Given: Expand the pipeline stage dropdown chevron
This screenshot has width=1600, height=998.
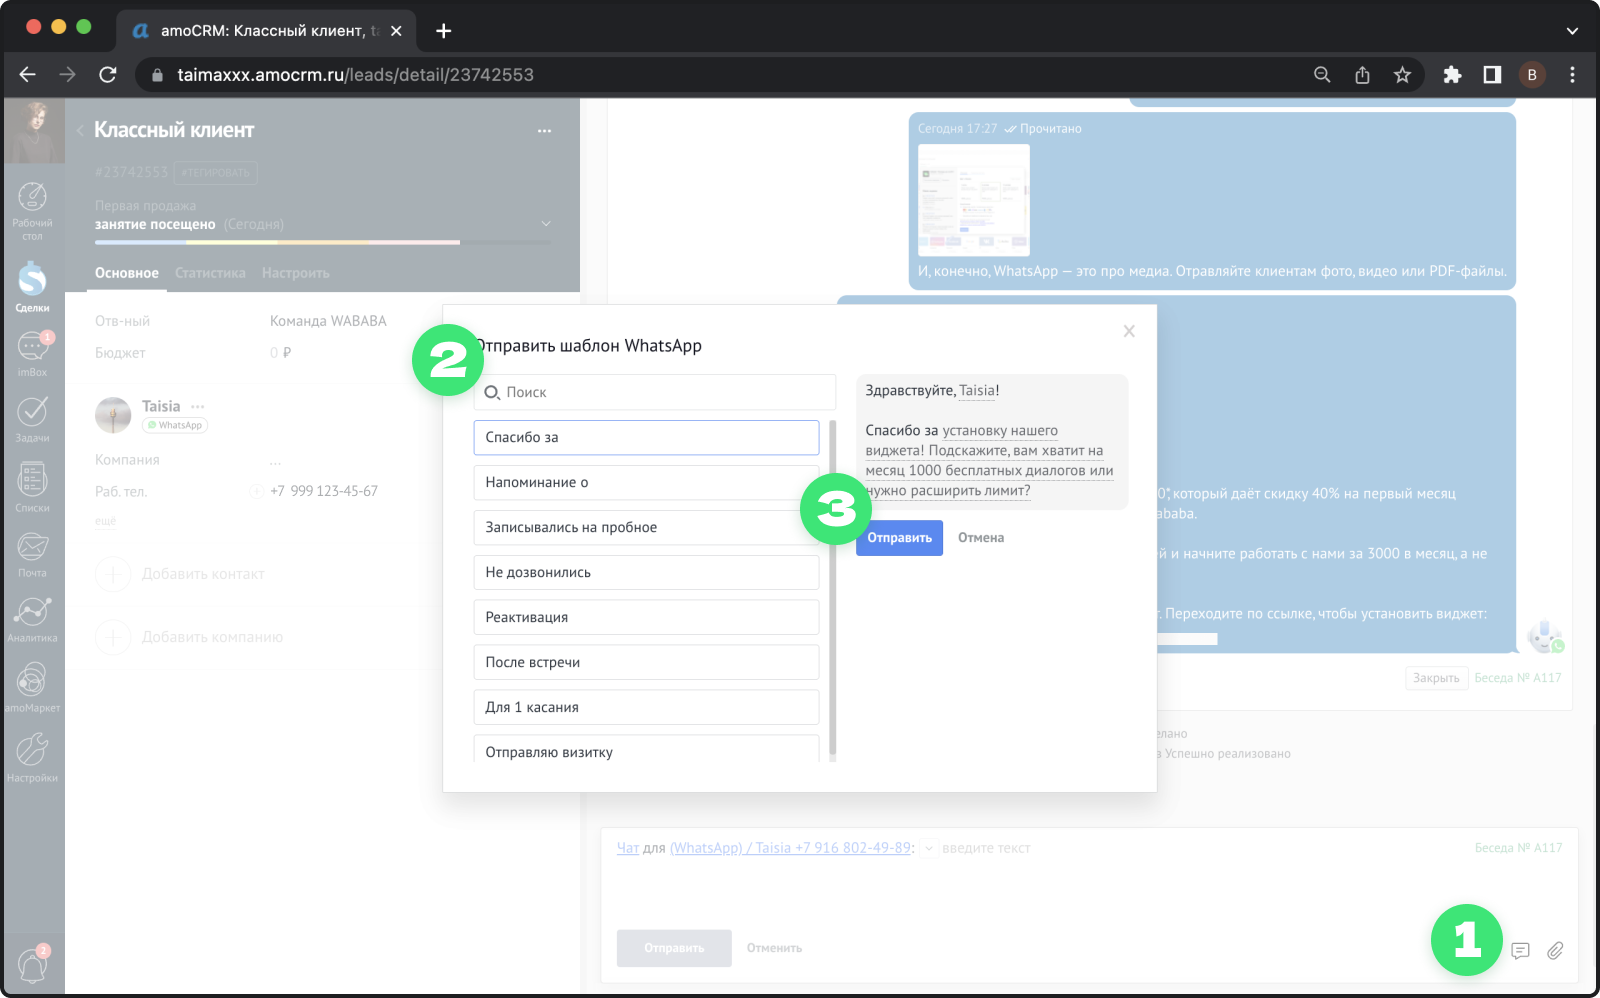Looking at the screenshot, I should tap(546, 224).
